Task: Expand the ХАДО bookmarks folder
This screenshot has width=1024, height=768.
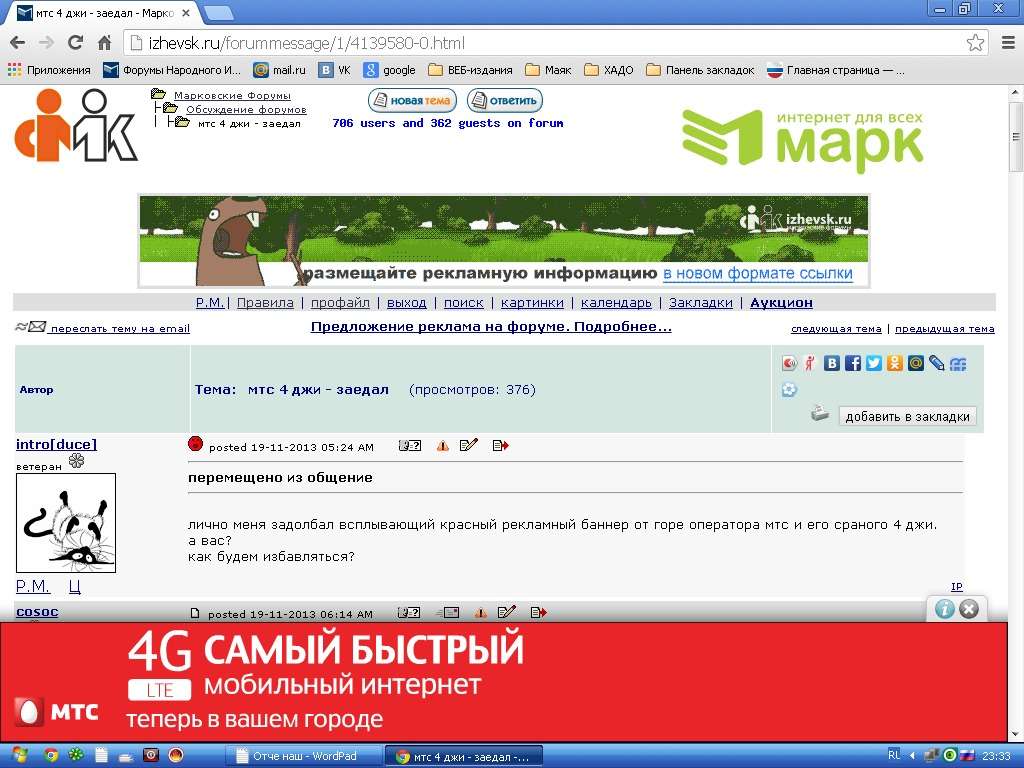Action: (609, 70)
